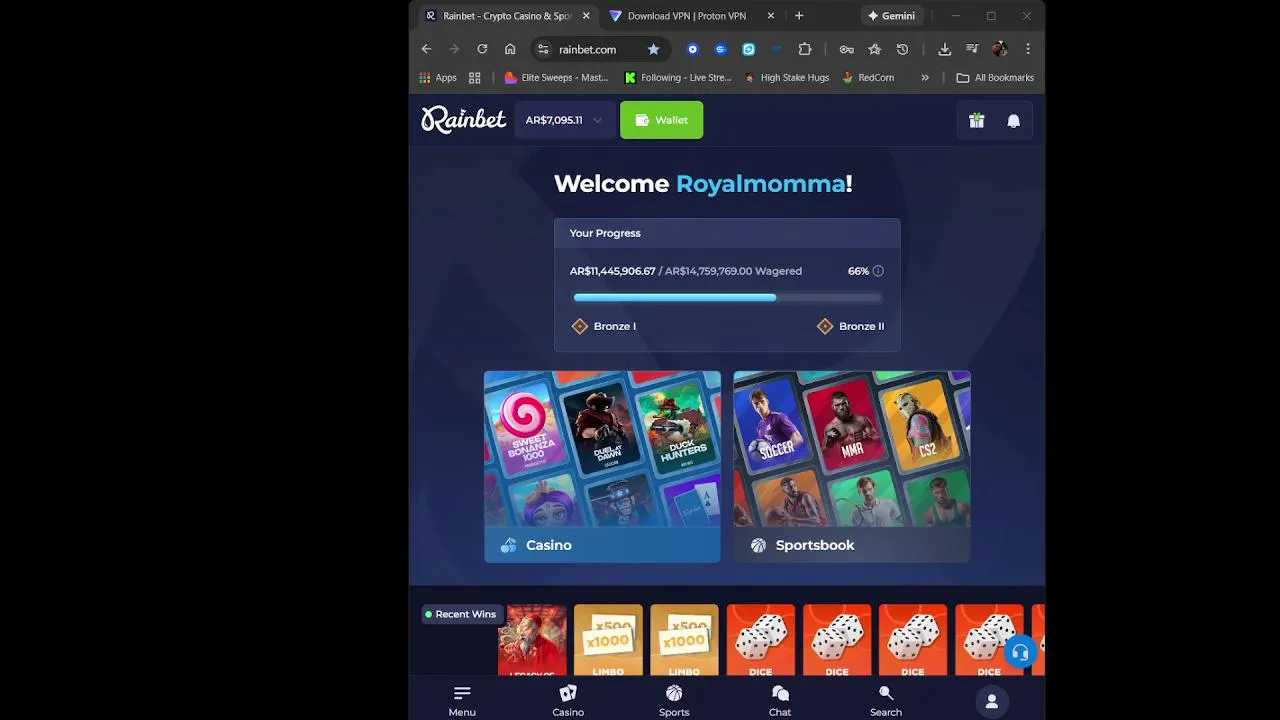Open the Gemini button
Screen dimensions: 1280x720
(891, 16)
